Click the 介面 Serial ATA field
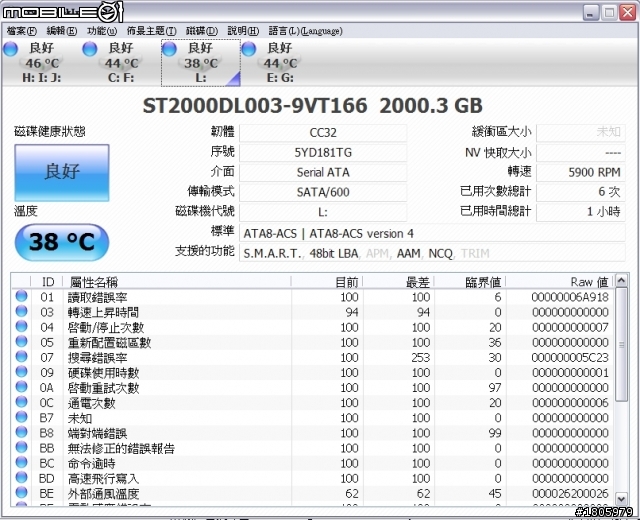The width and height of the screenshot is (640, 520). [323, 173]
